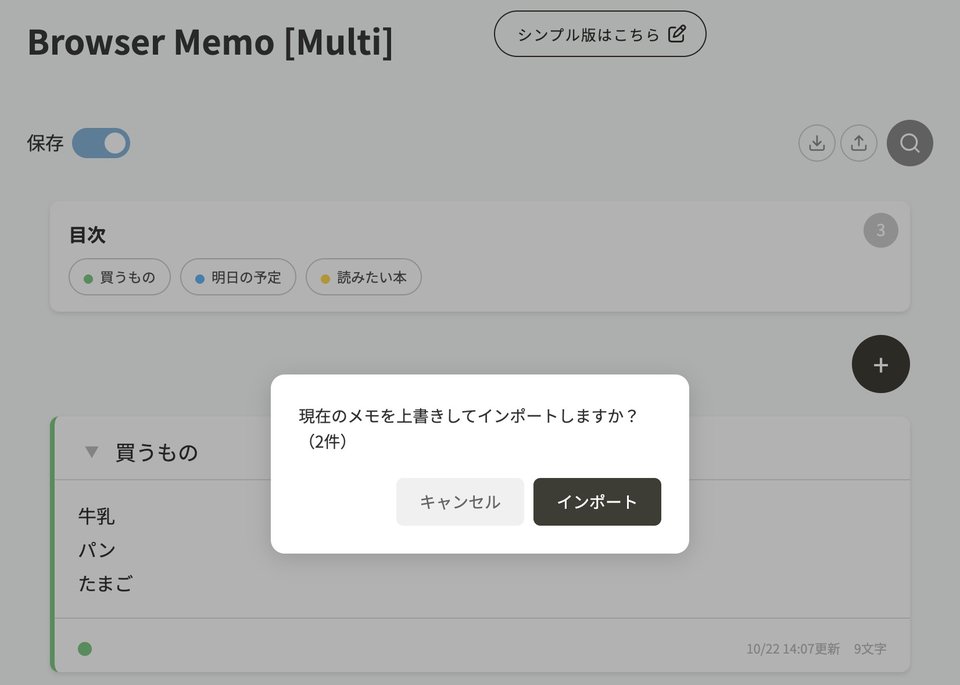Click the memo count badge 3
This screenshot has width=960, height=685.
[880, 230]
